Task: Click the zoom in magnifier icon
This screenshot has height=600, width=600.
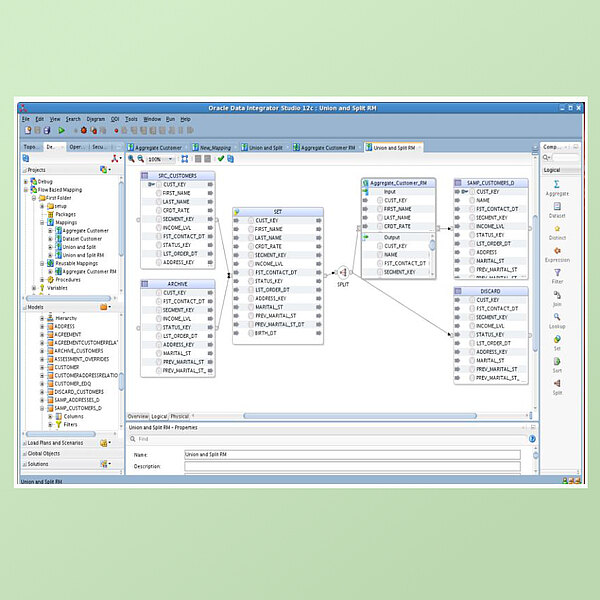Action: pos(131,158)
